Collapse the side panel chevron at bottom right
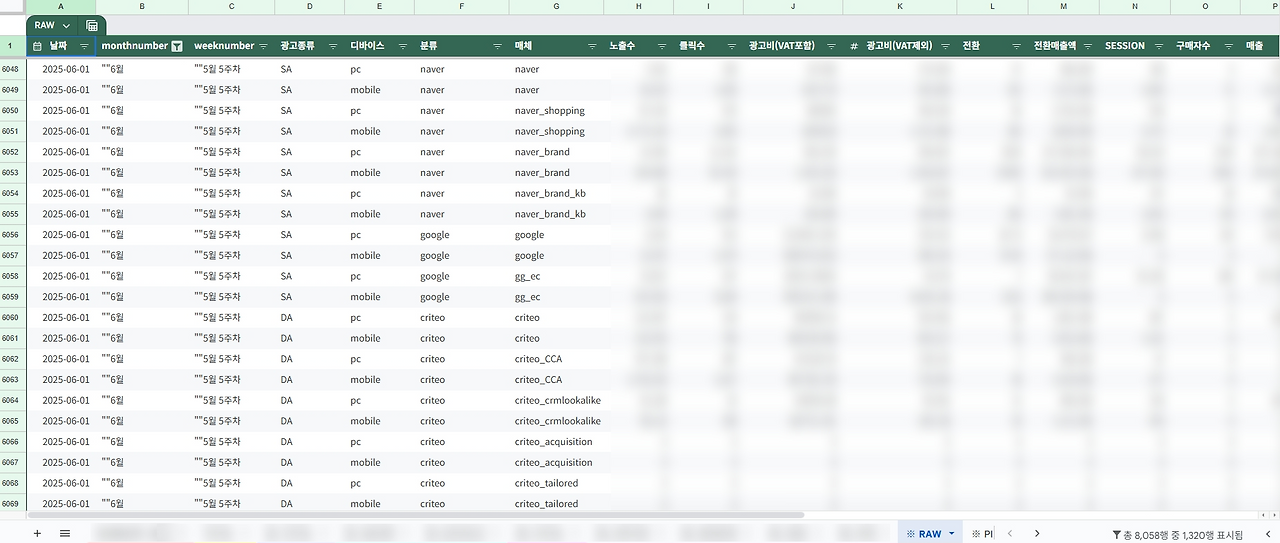The image size is (1280, 543). coord(1268,533)
